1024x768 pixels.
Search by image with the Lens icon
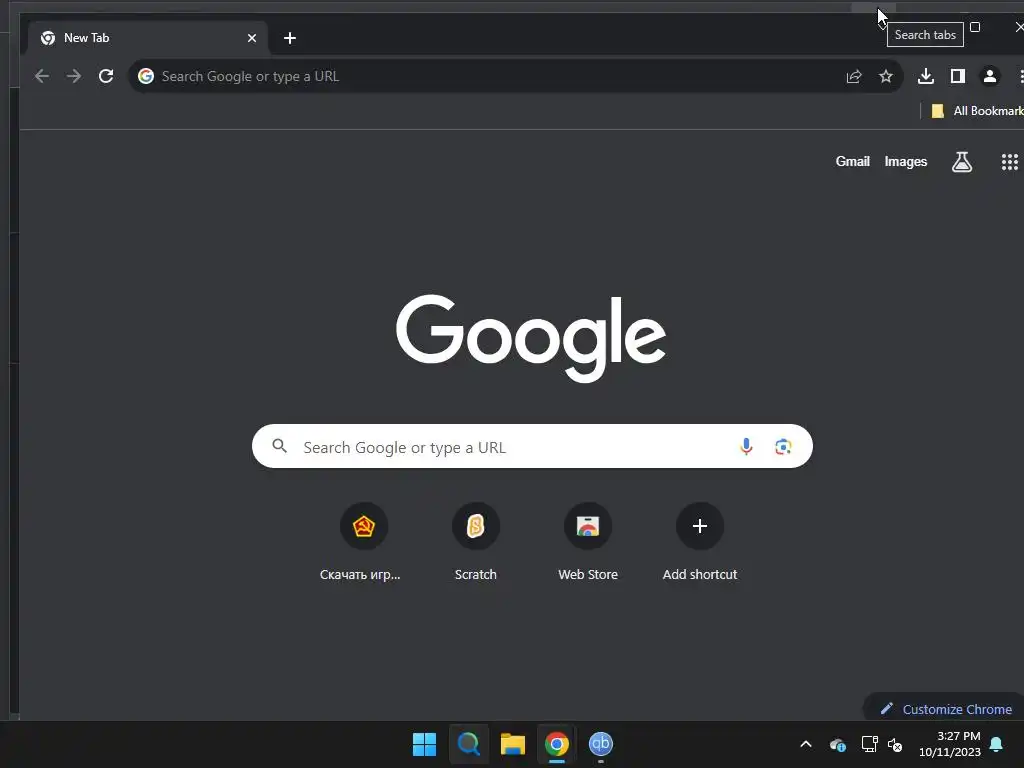coord(783,447)
